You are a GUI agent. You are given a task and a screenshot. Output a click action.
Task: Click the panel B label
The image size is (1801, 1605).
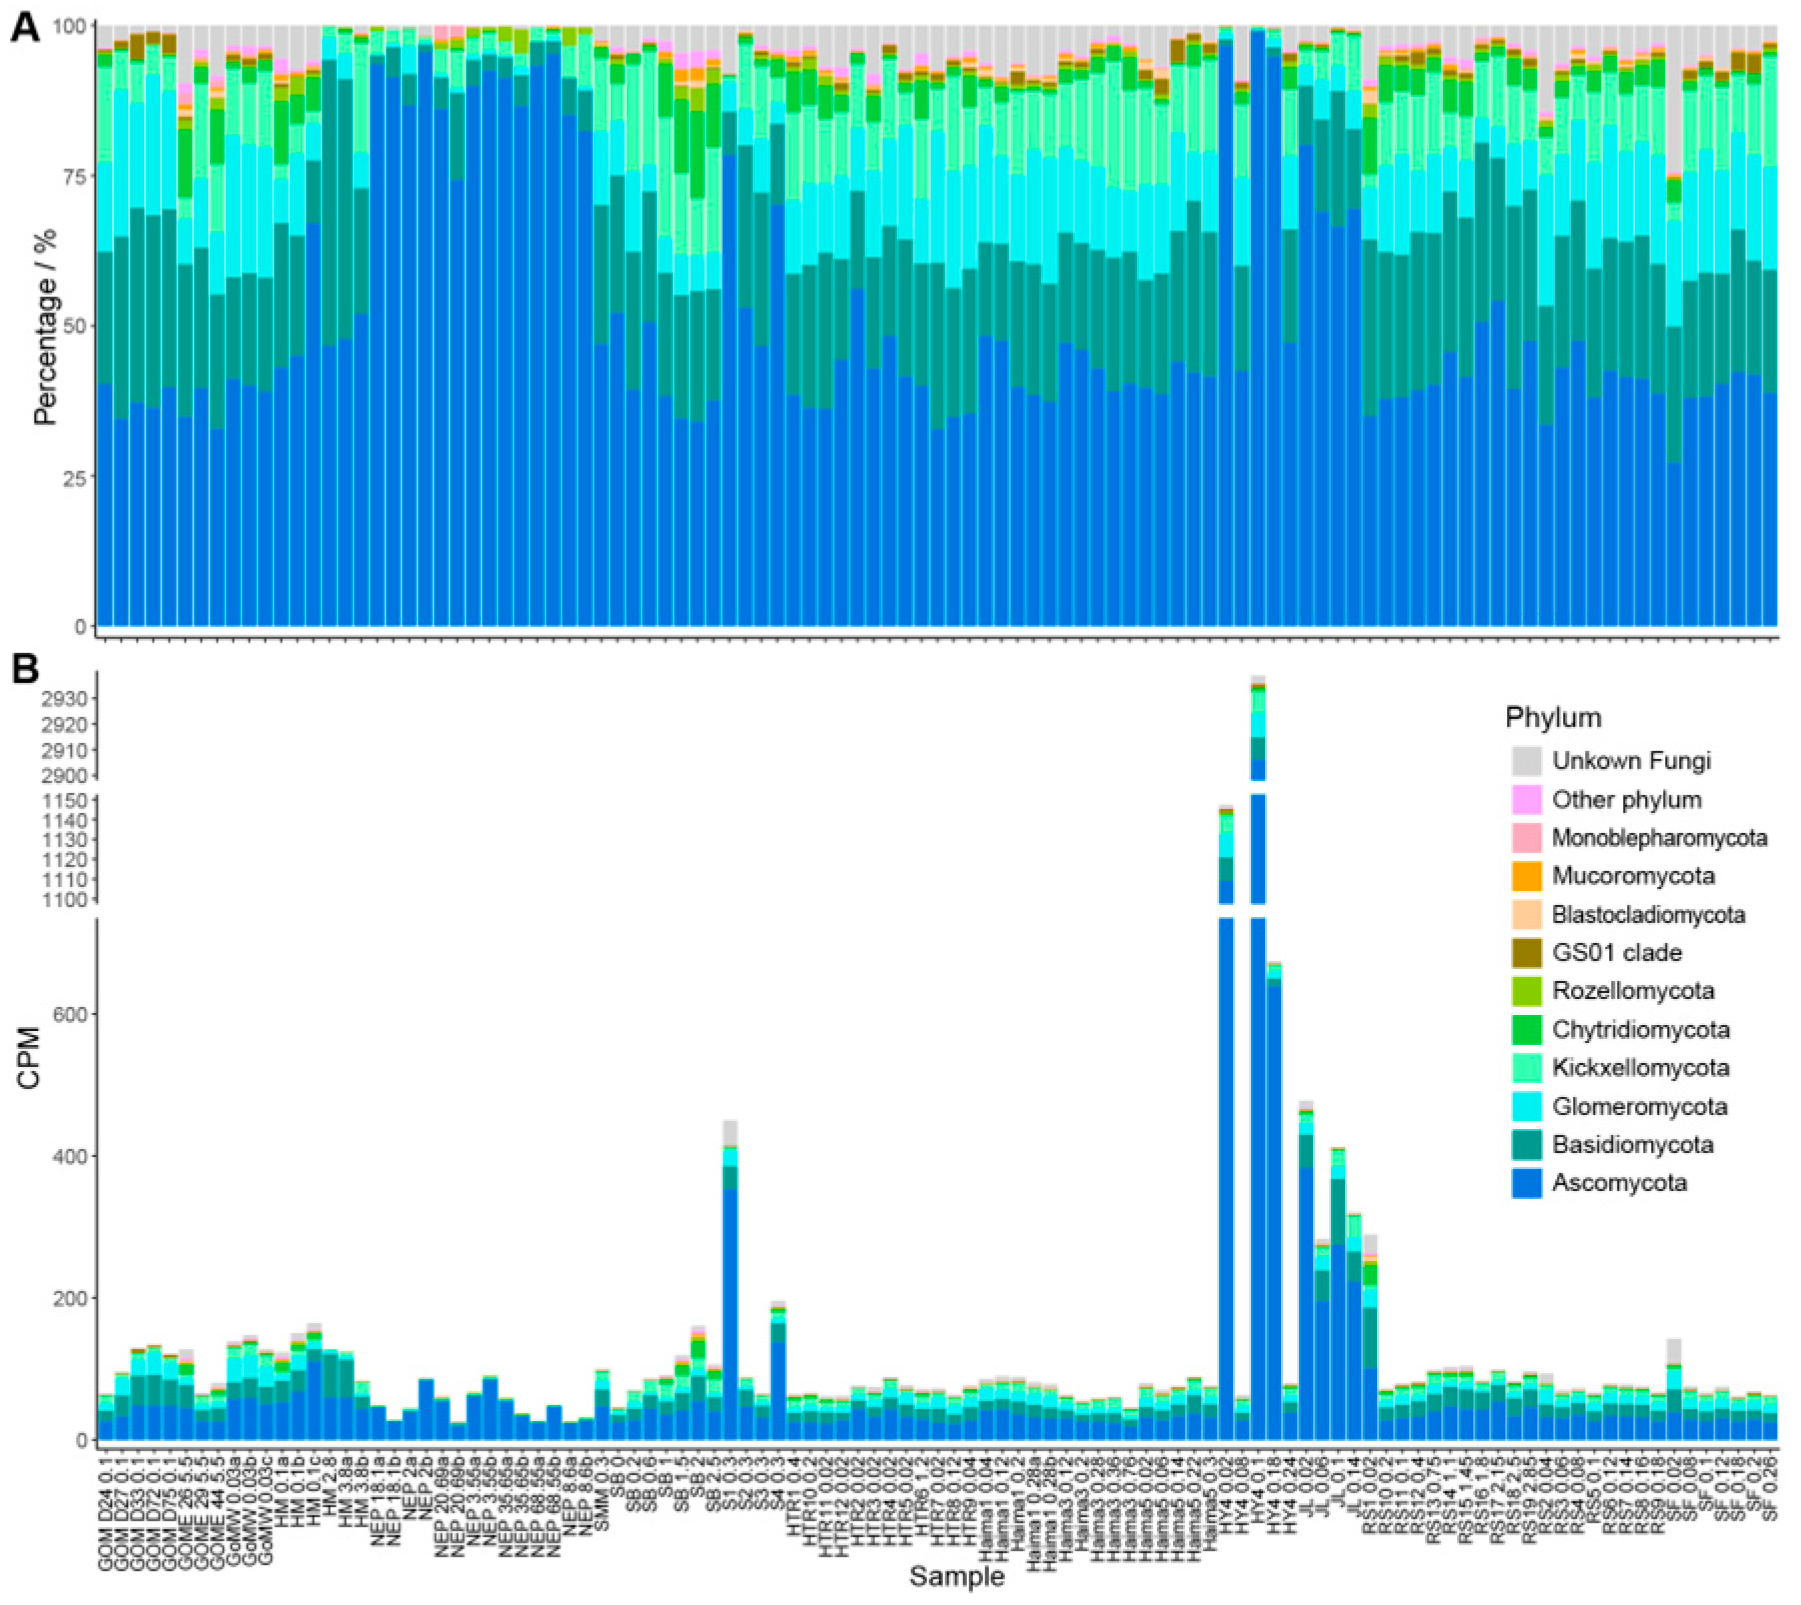click(x=25, y=669)
